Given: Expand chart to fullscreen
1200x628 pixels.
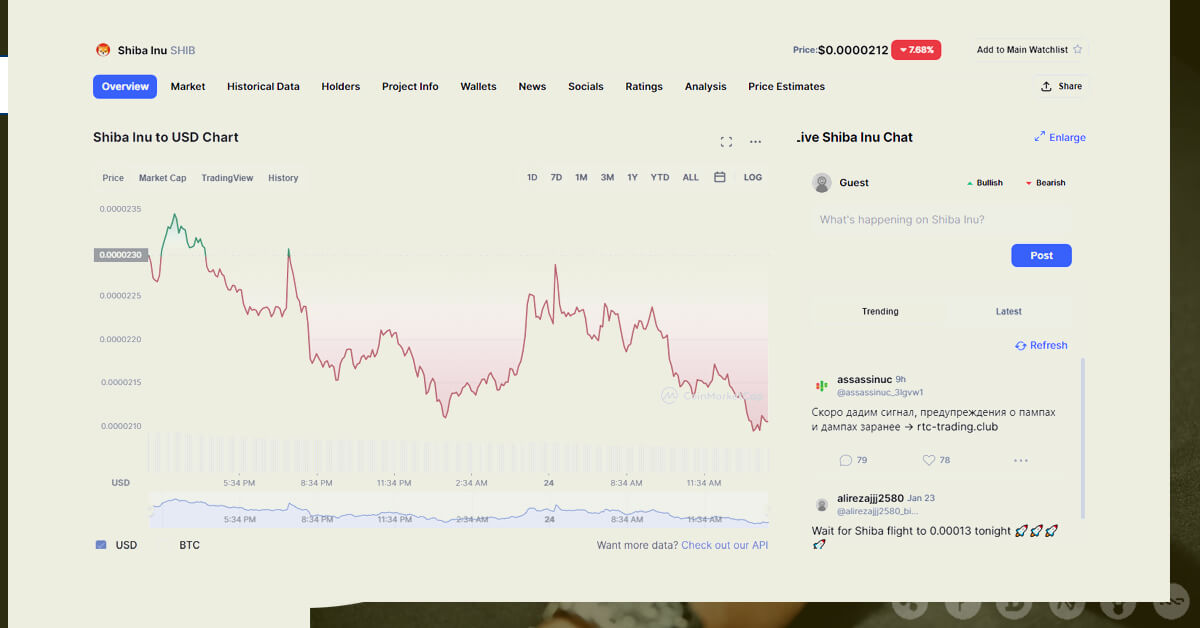Looking at the screenshot, I should (726, 142).
